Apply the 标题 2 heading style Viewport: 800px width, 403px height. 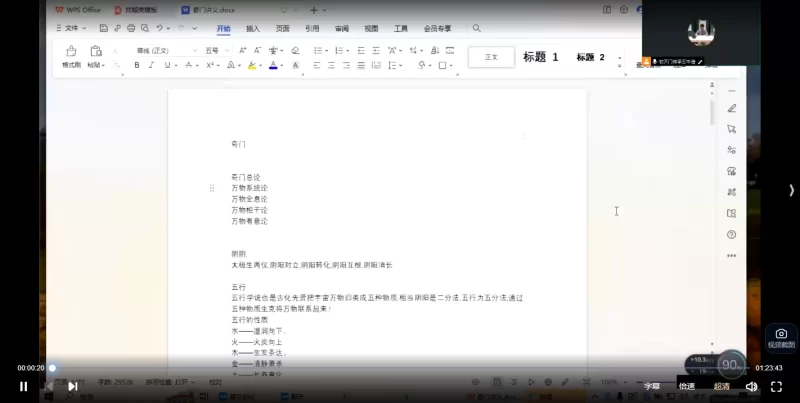(590, 57)
